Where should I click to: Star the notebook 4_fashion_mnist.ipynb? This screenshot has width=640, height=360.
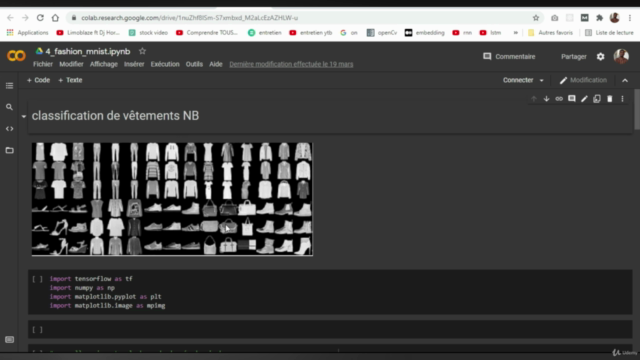[x=142, y=51]
